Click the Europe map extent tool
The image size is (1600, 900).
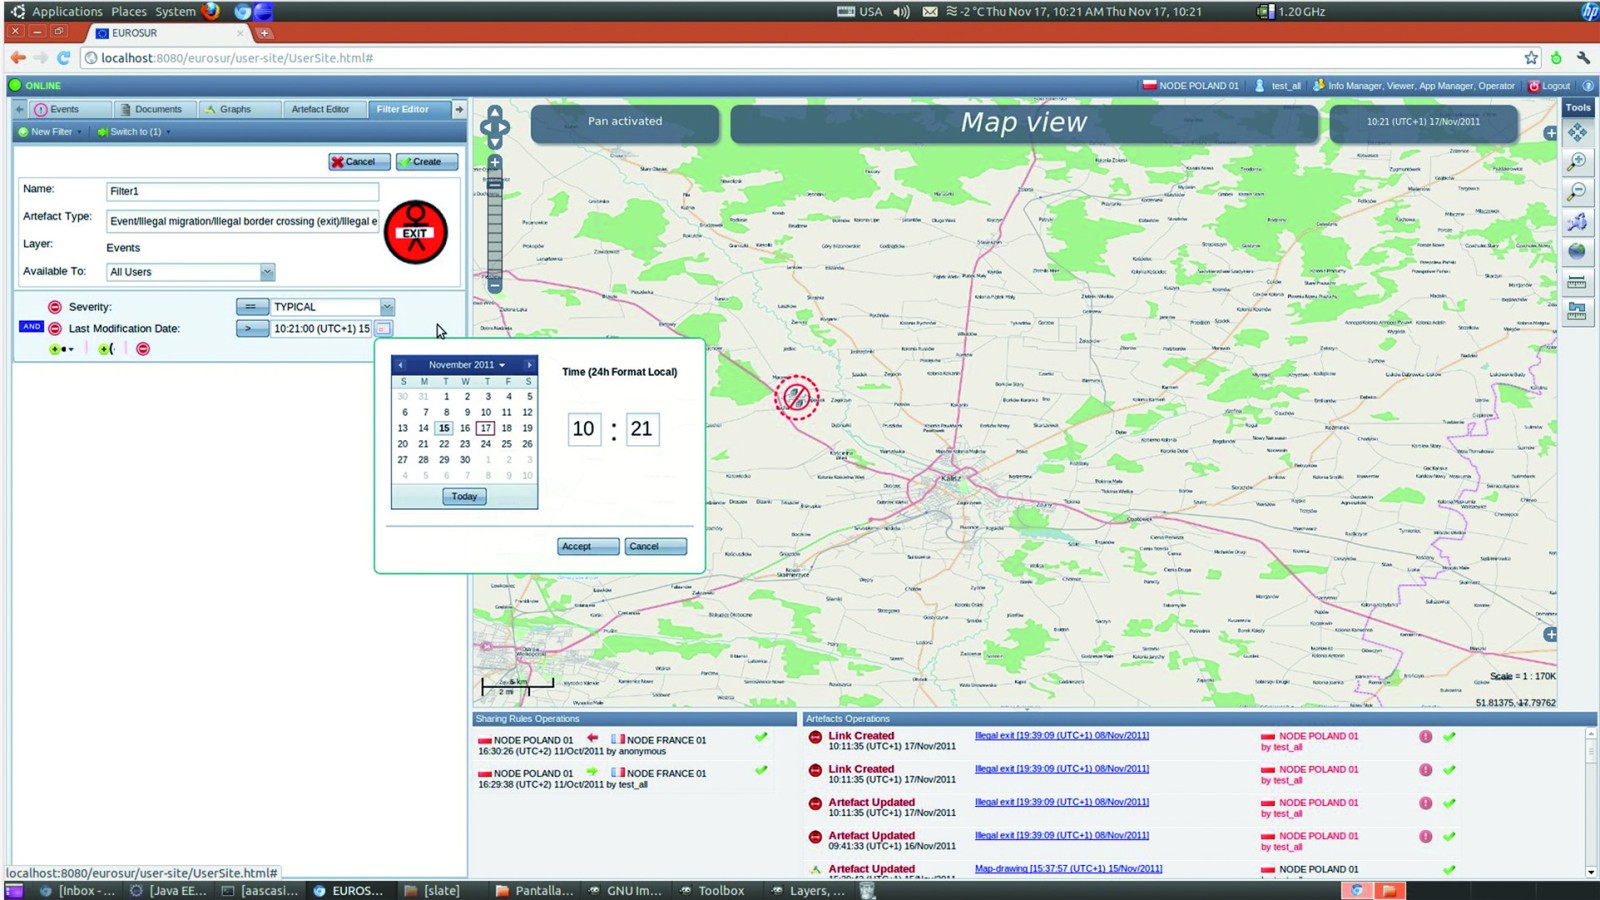tap(1577, 222)
